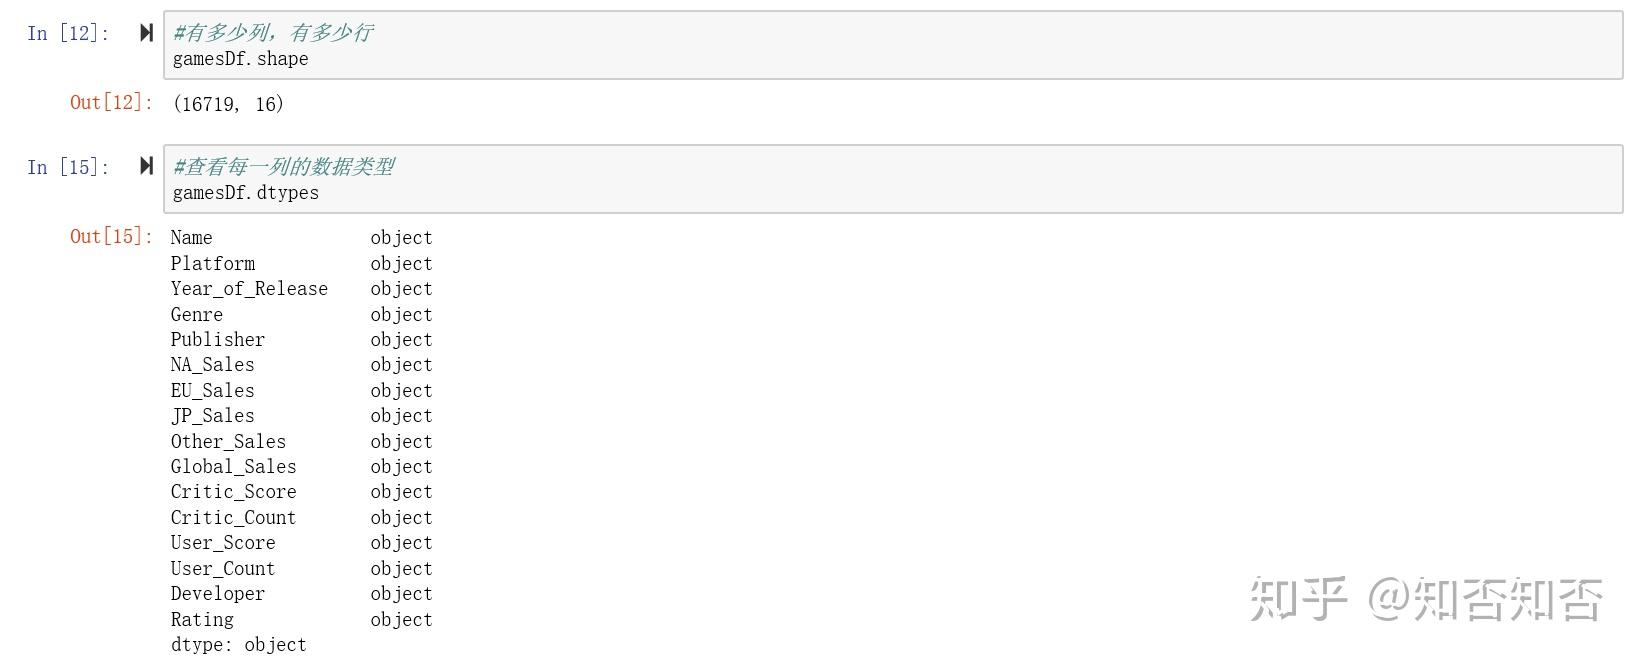The width and height of the screenshot is (1645, 666).
Task: Select the In [15] prompt label
Action: pos(68,167)
